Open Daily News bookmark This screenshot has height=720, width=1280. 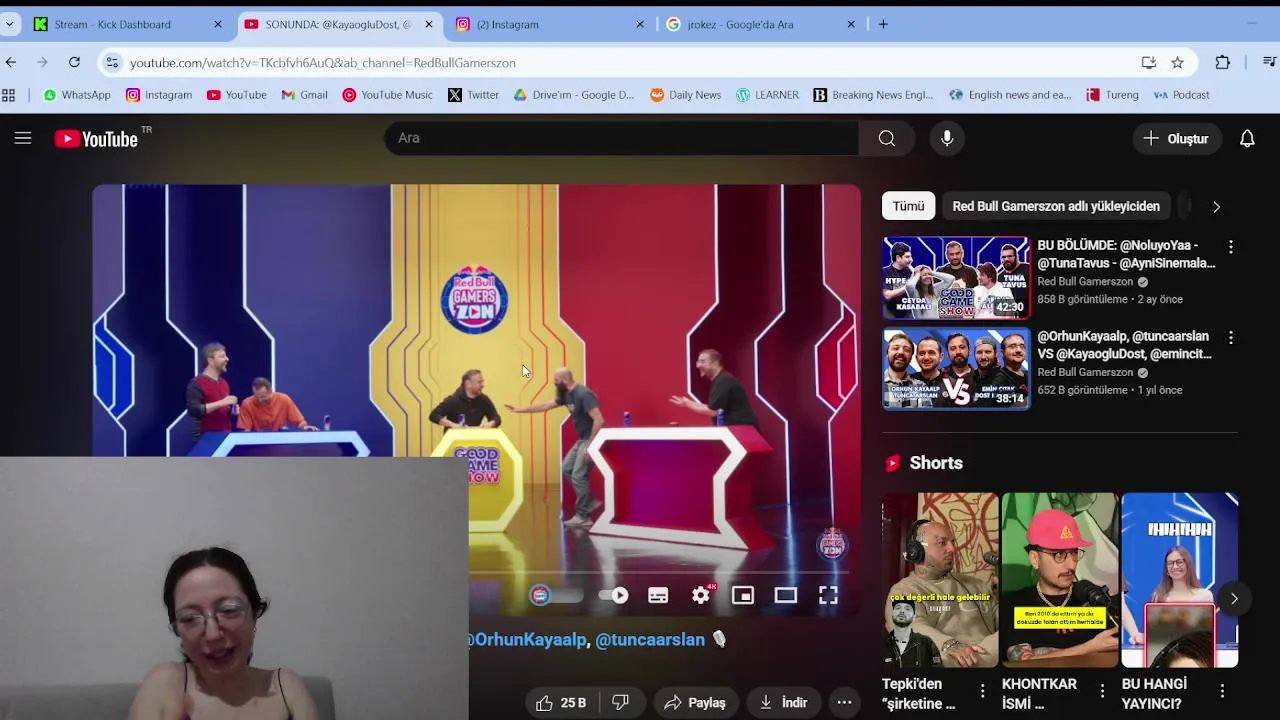click(685, 95)
